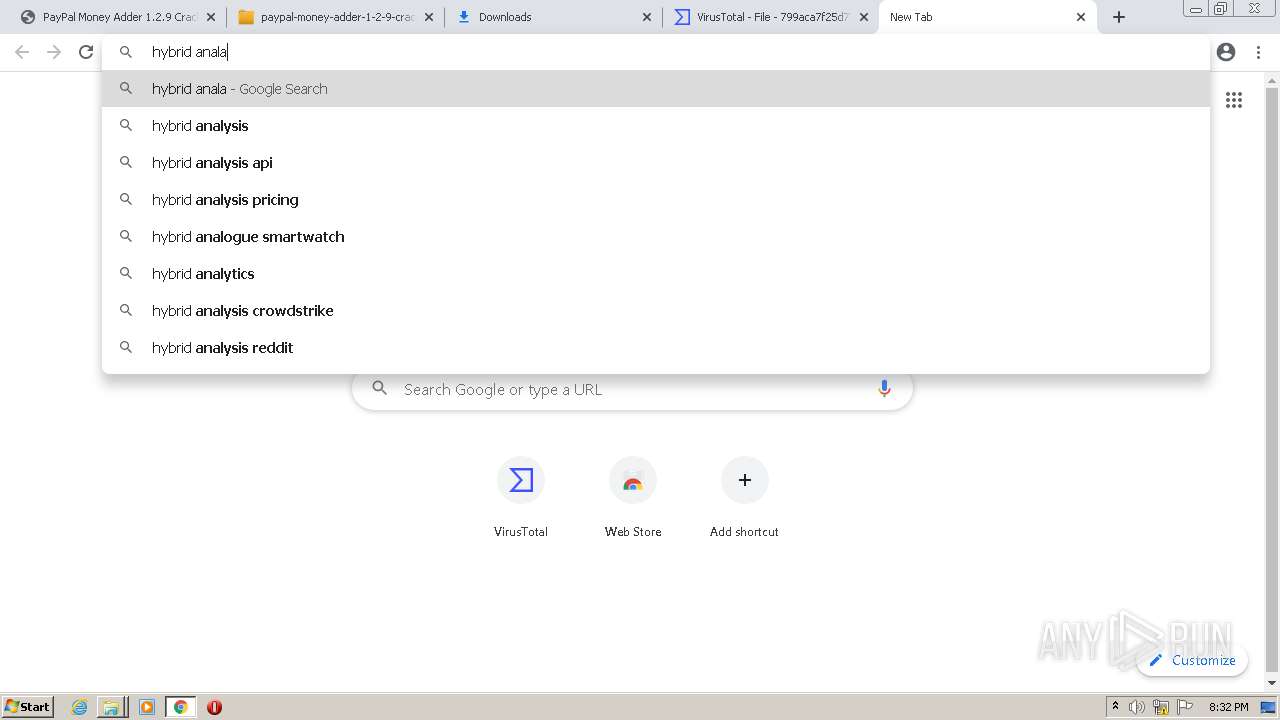This screenshot has height=720, width=1280.
Task: Click the address bar containing 'hybrid anala'
Action: tap(656, 52)
